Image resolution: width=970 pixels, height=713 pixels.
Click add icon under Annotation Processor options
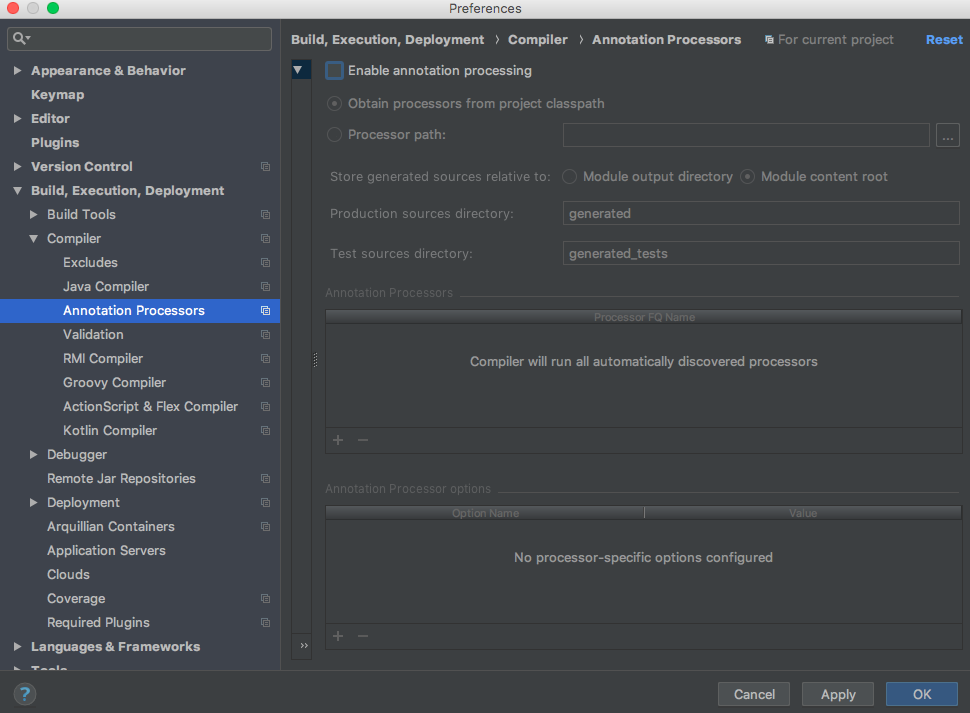click(338, 636)
